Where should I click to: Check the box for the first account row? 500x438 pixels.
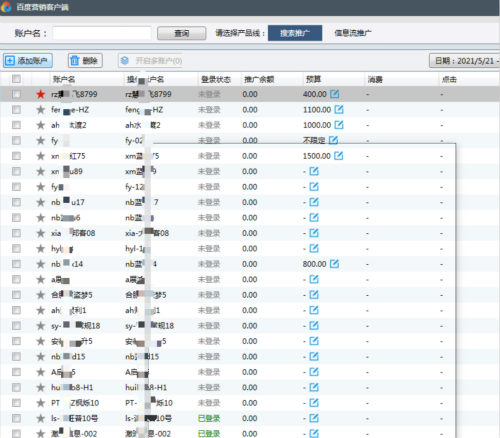pos(16,94)
